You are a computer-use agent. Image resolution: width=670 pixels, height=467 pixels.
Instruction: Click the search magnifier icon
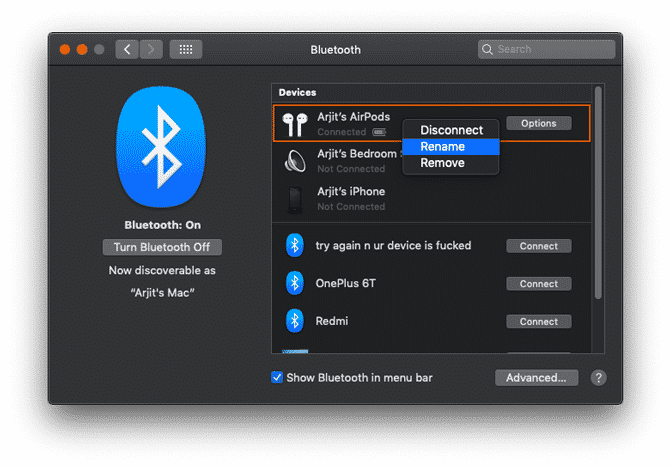[487, 50]
